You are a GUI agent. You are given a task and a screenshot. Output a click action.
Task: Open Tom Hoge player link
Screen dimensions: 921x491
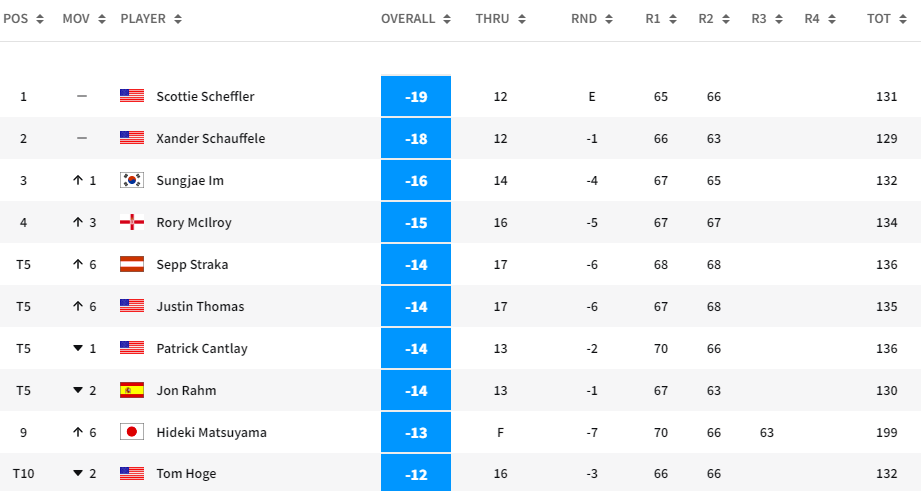(x=186, y=474)
